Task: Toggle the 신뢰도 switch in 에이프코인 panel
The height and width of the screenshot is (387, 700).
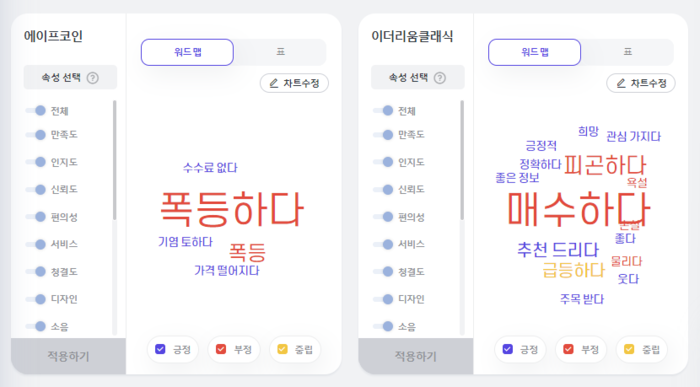Action: click(x=36, y=190)
